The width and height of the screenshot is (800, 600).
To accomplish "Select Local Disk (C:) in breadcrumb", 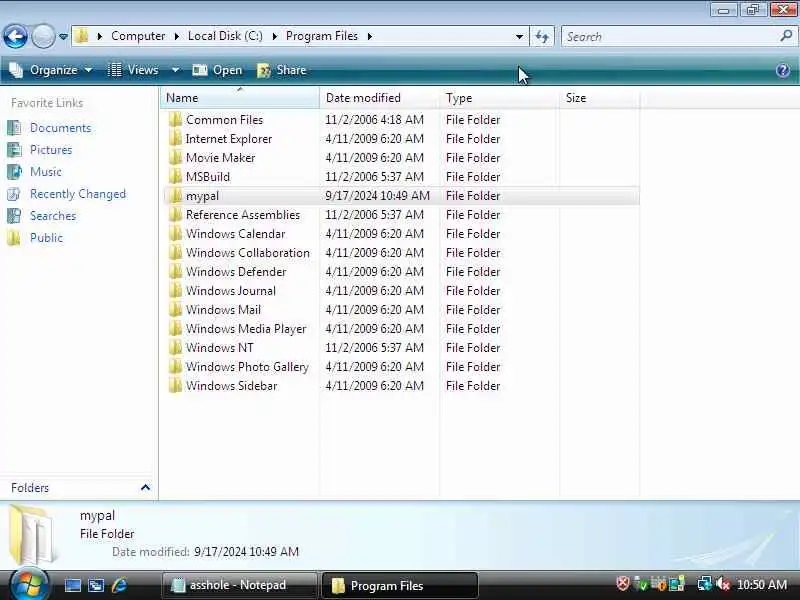I will point(225,36).
